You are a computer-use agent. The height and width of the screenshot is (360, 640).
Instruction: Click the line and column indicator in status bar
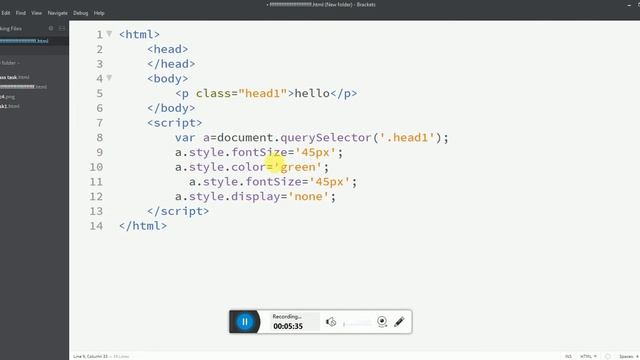[x=91, y=356]
